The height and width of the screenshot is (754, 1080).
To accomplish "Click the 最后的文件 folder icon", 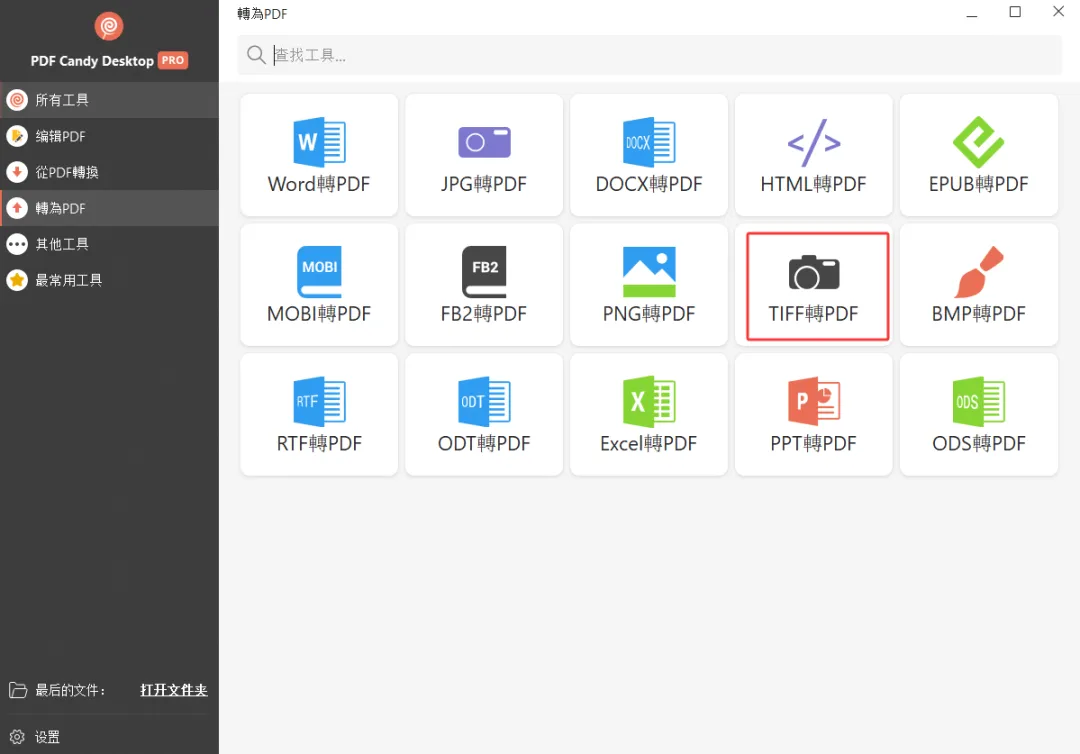I will [18, 690].
